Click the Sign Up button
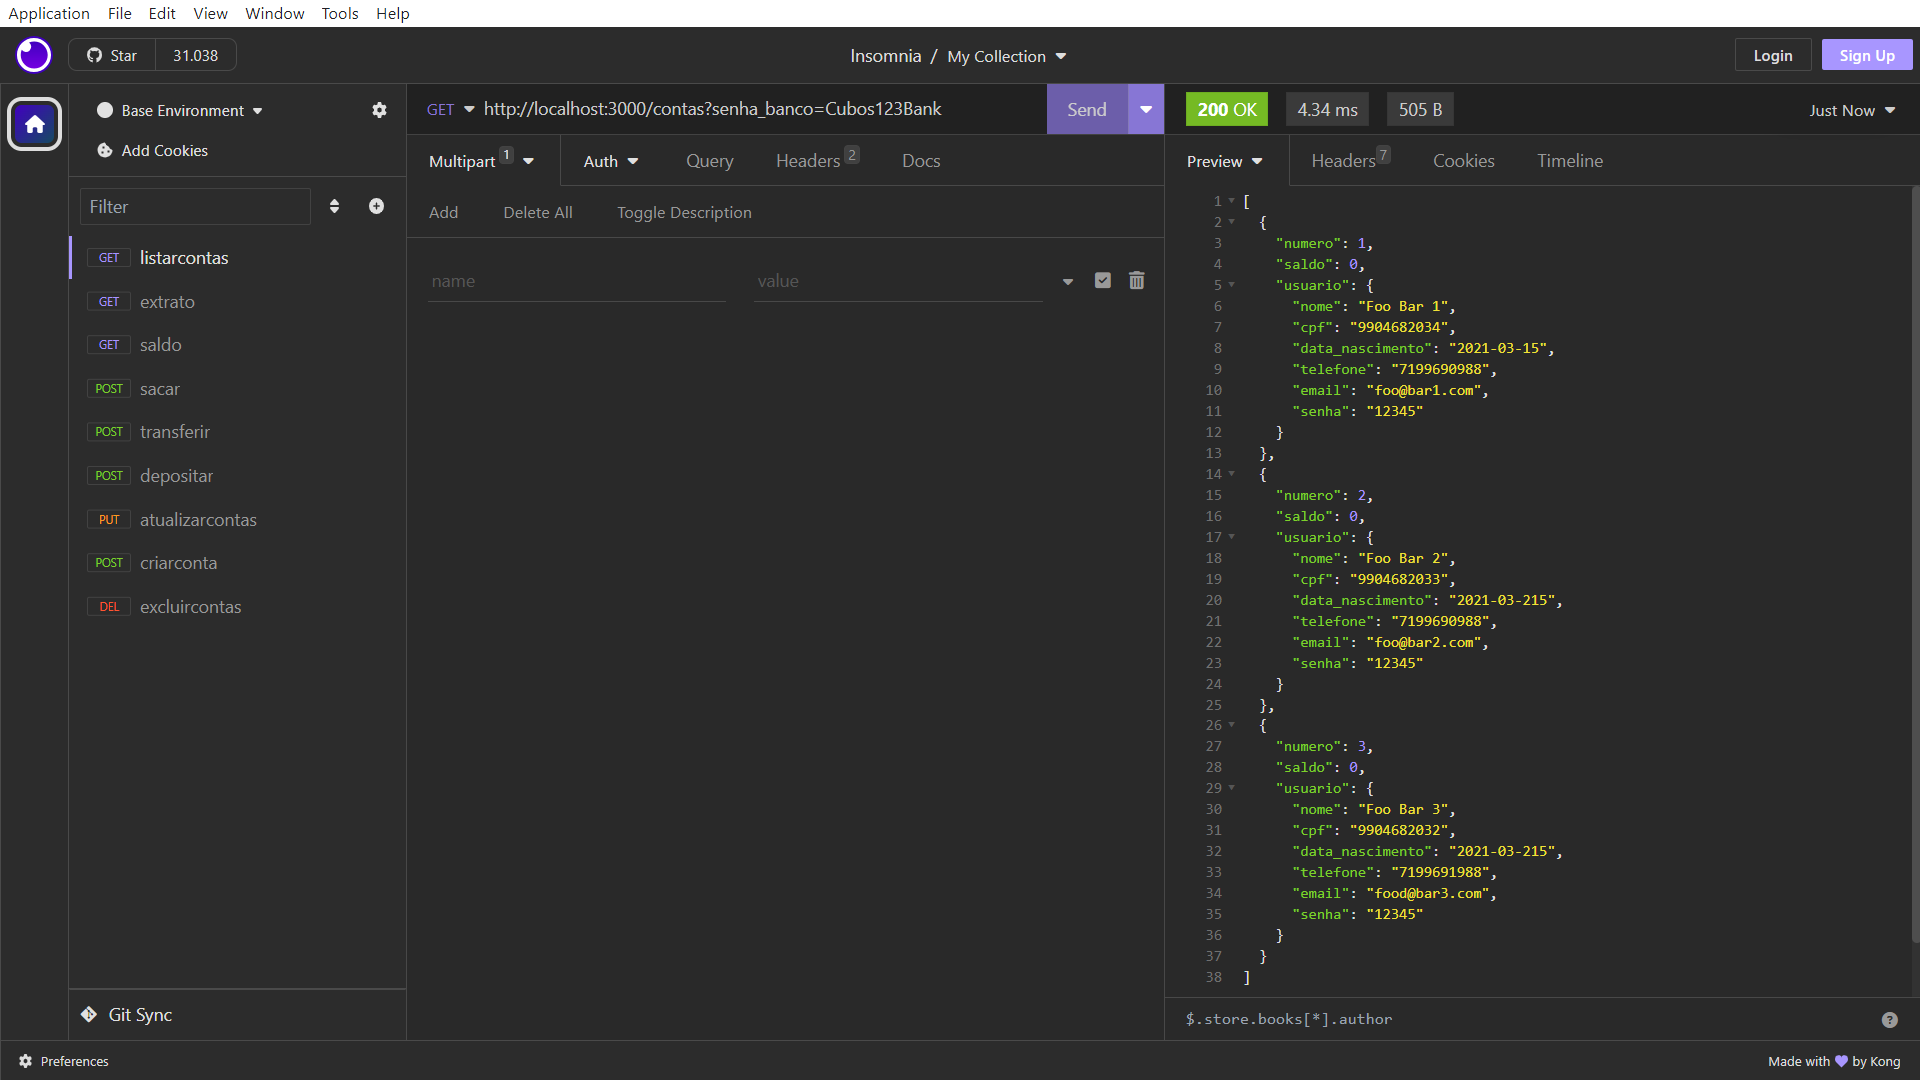 coord(1866,55)
